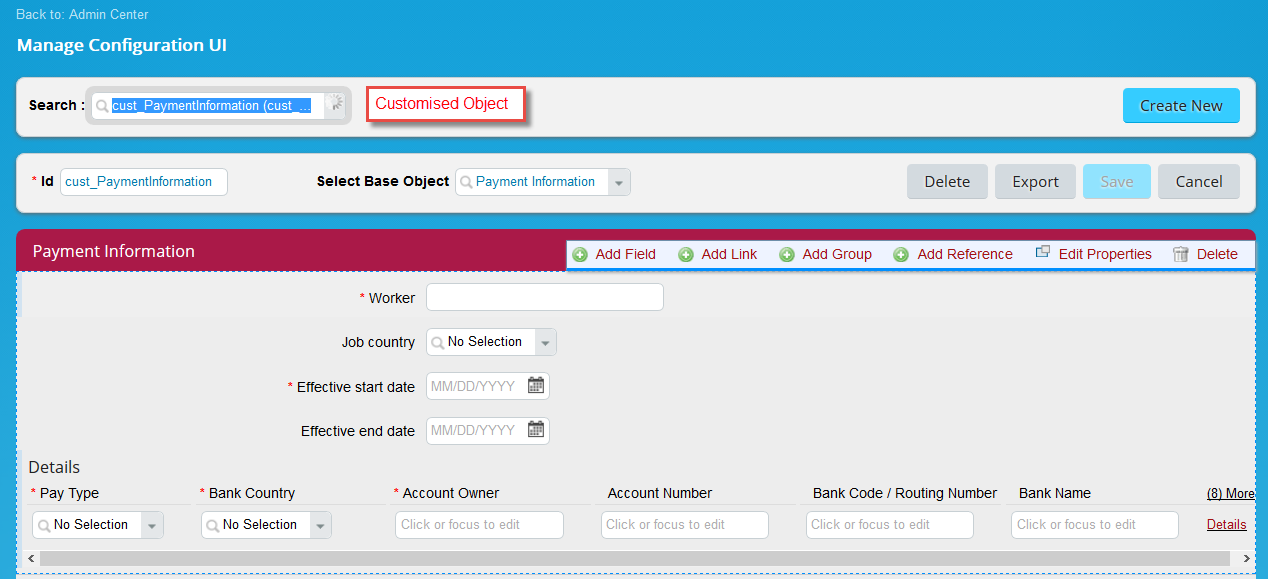Expand the Pay Type dropdown arrow

152,525
